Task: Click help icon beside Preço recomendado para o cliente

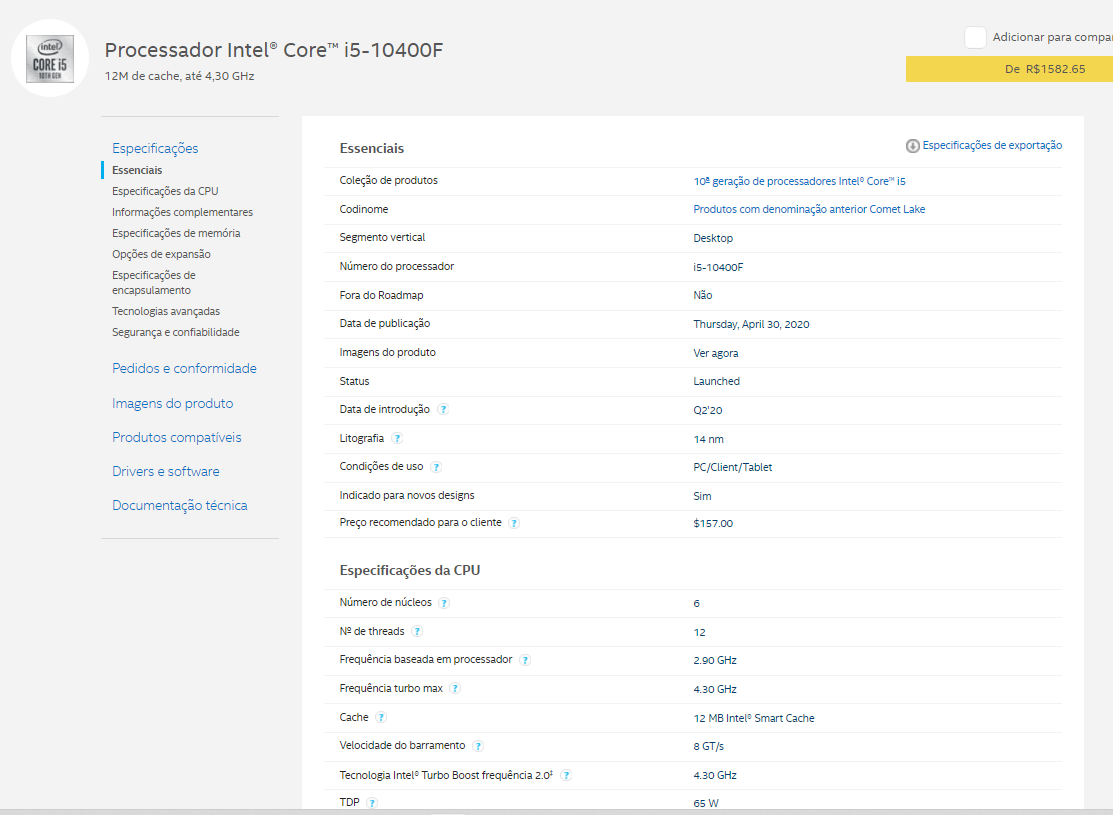Action: (x=515, y=523)
